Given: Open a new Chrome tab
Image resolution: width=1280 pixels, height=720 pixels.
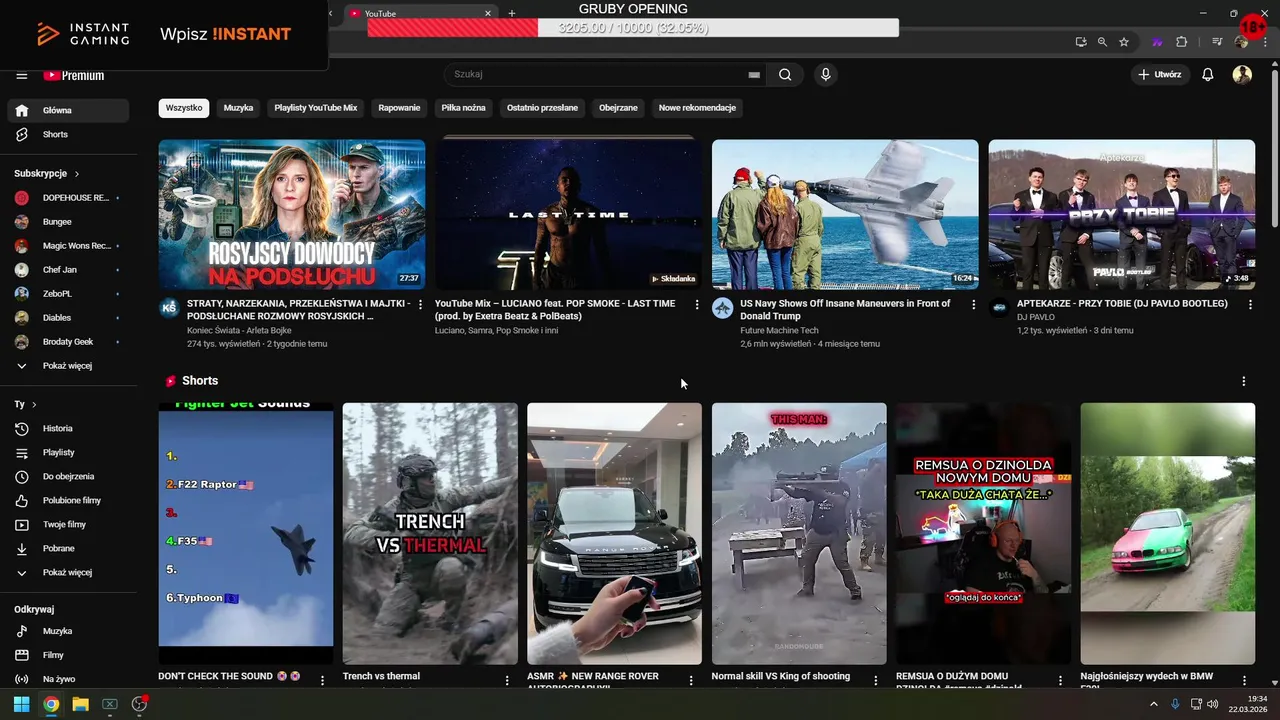Looking at the screenshot, I should (x=512, y=13).
